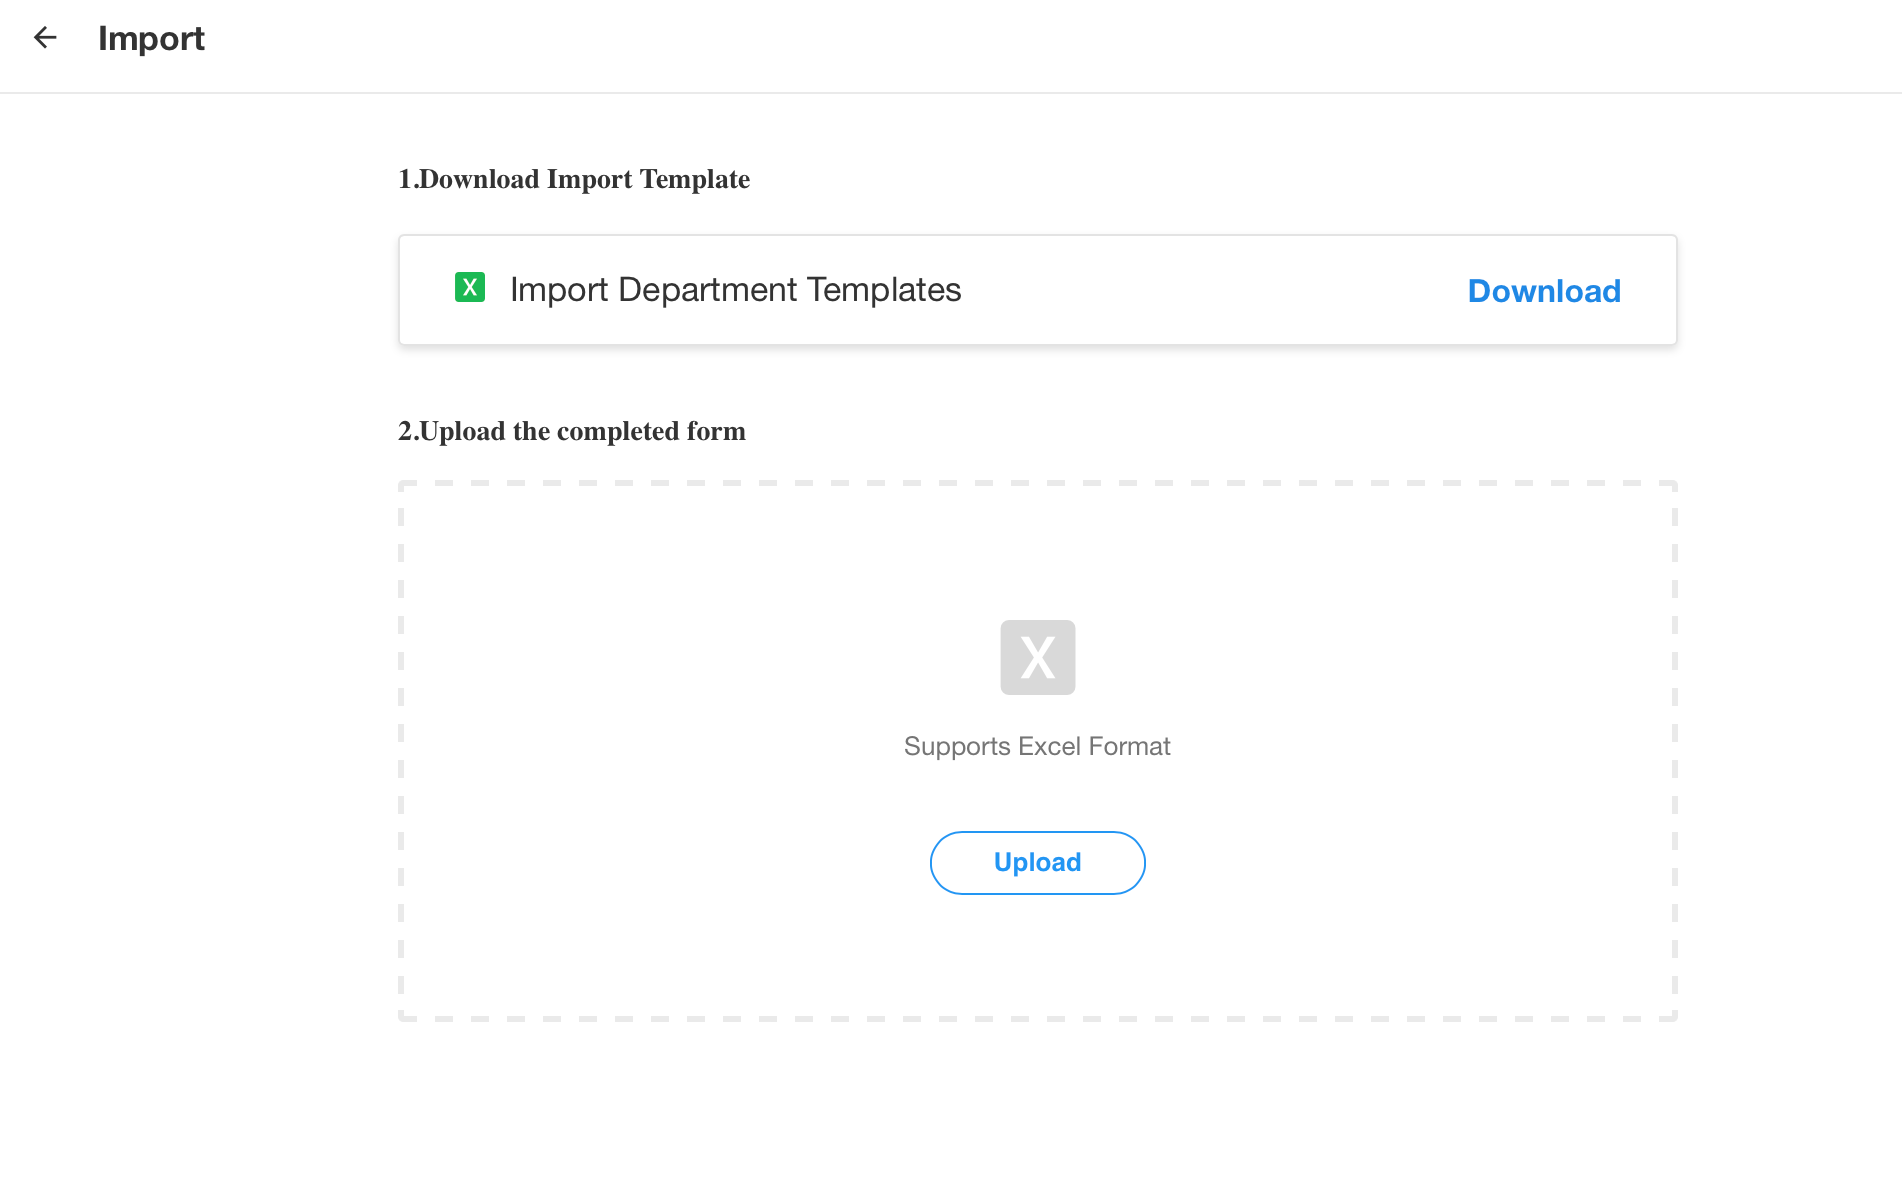Click the 'Supports Excel Format' caption
This screenshot has height=1190, width=1902.
point(1036,746)
